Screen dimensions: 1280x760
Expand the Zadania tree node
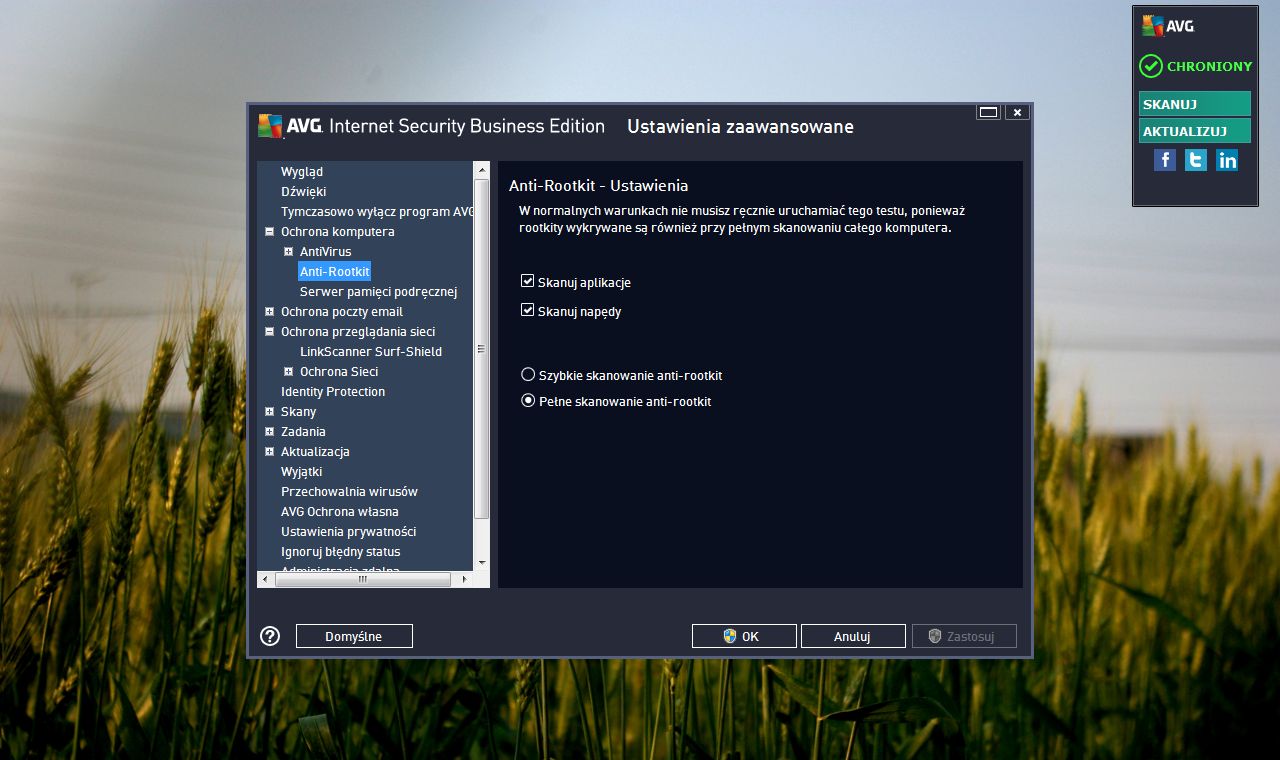click(269, 431)
